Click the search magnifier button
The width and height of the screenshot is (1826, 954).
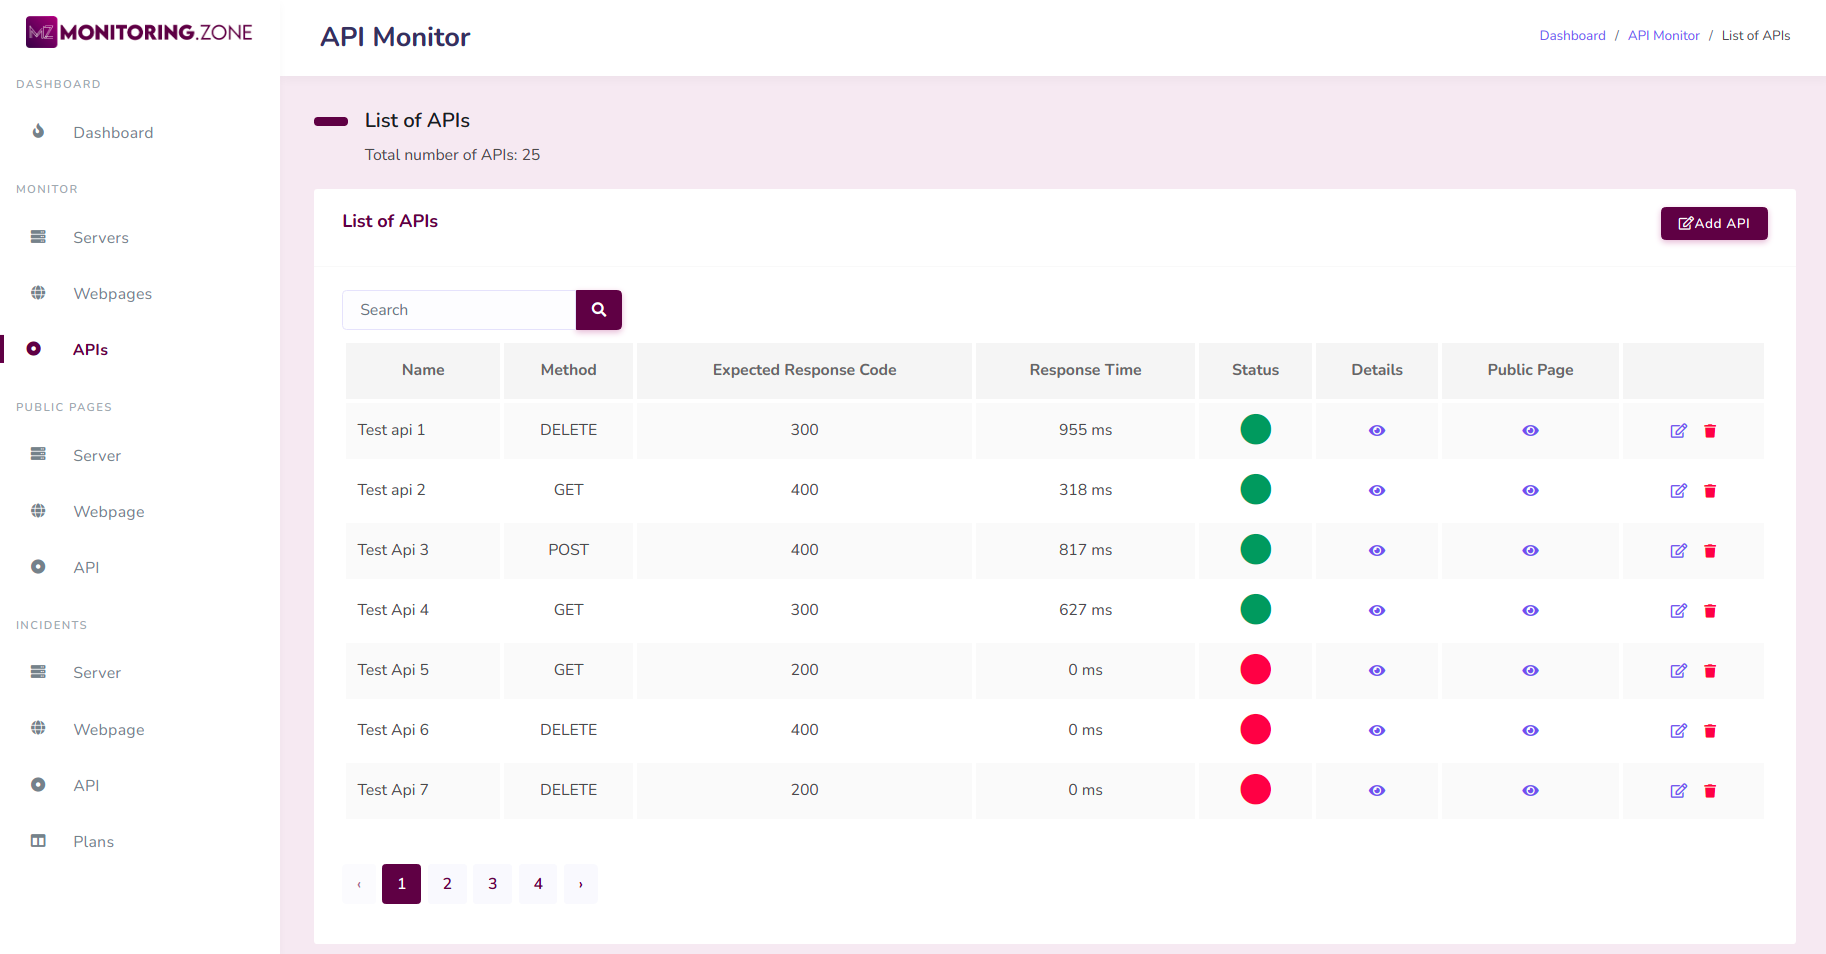(x=598, y=310)
